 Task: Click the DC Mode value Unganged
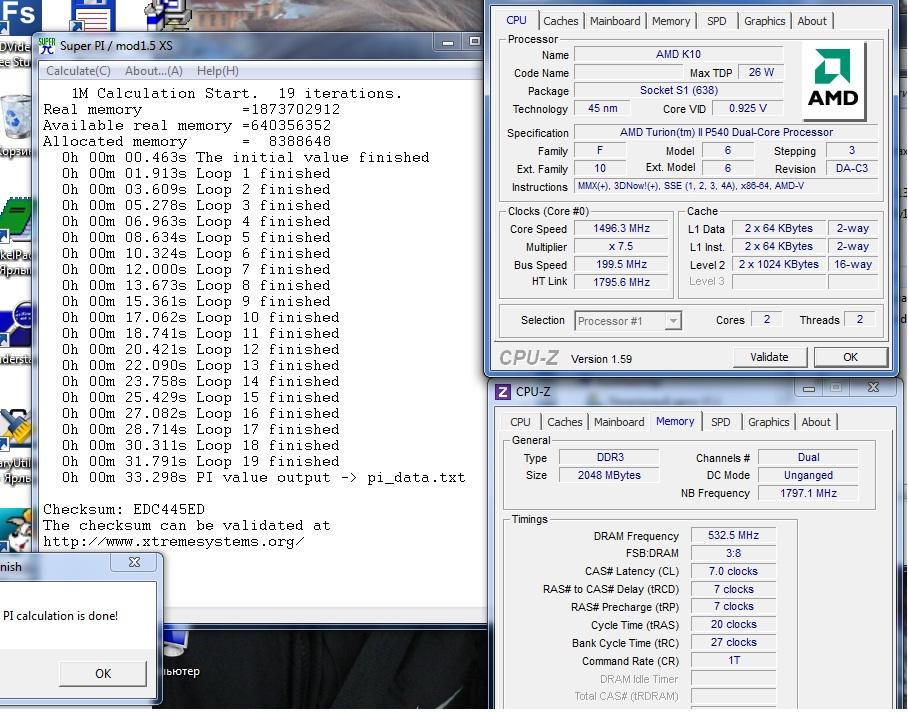click(808, 475)
